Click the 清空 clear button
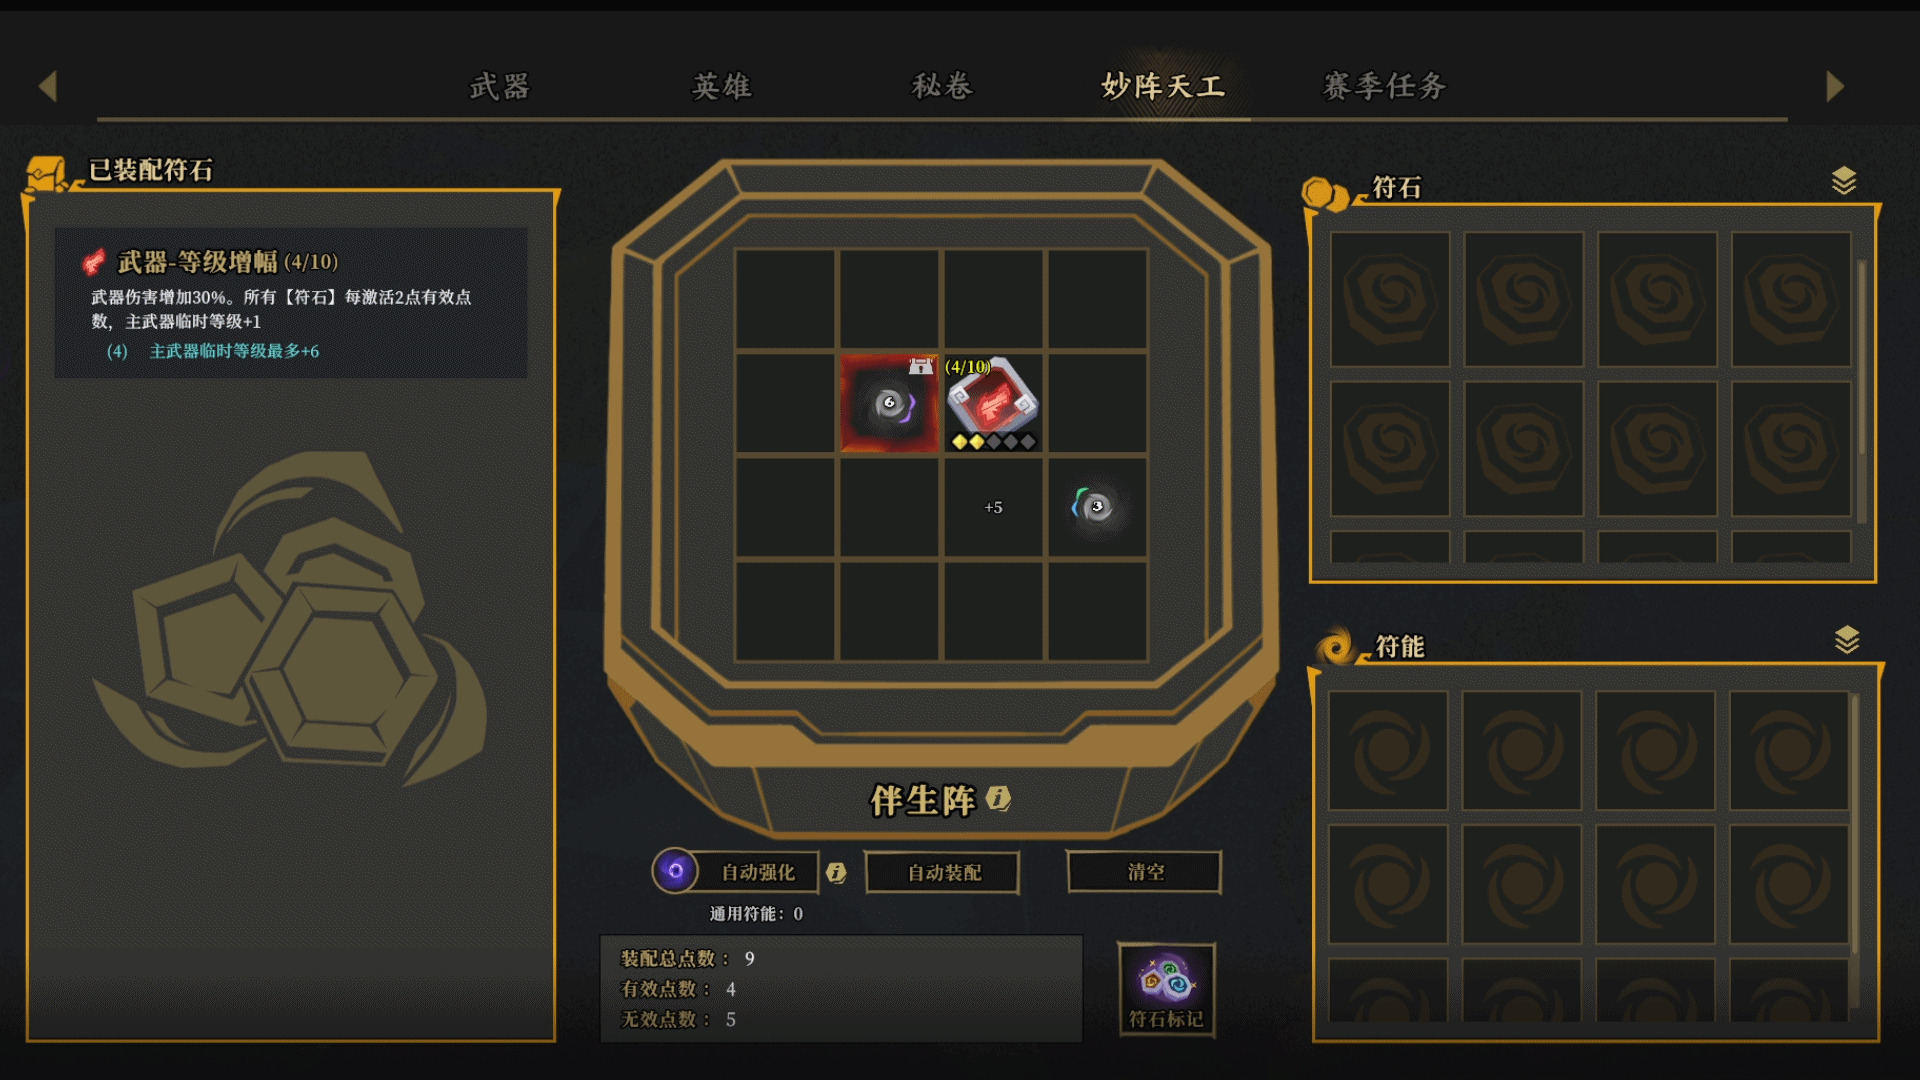This screenshot has height=1080, width=1920. [x=1145, y=871]
